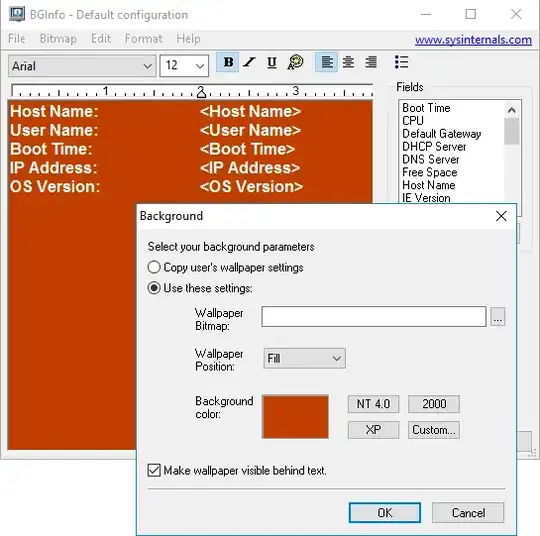Open the Bitmap menu
This screenshot has width=540, height=536.
pyautogui.click(x=58, y=39)
